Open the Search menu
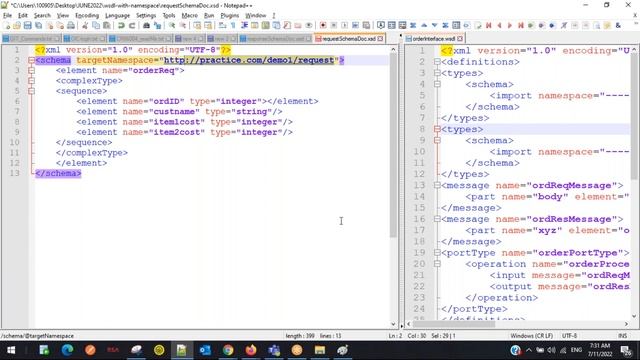This screenshot has height=360, width=640. [42, 16]
